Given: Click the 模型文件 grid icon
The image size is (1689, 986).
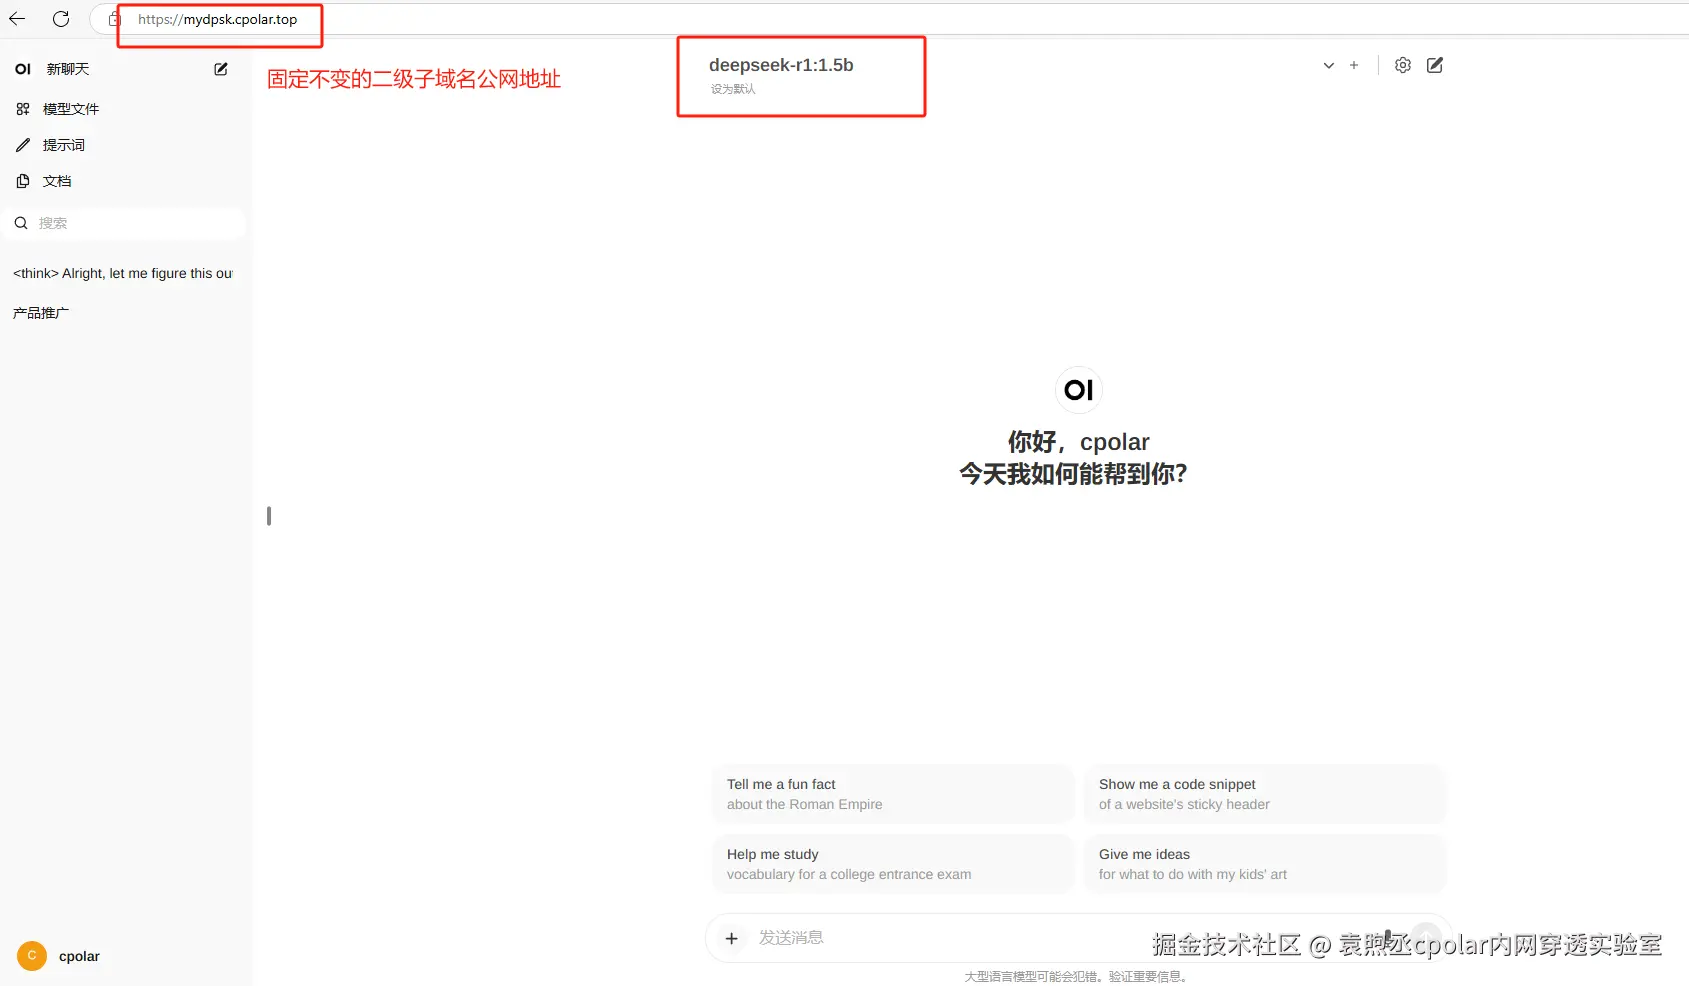Looking at the screenshot, I should click(23, 109).
